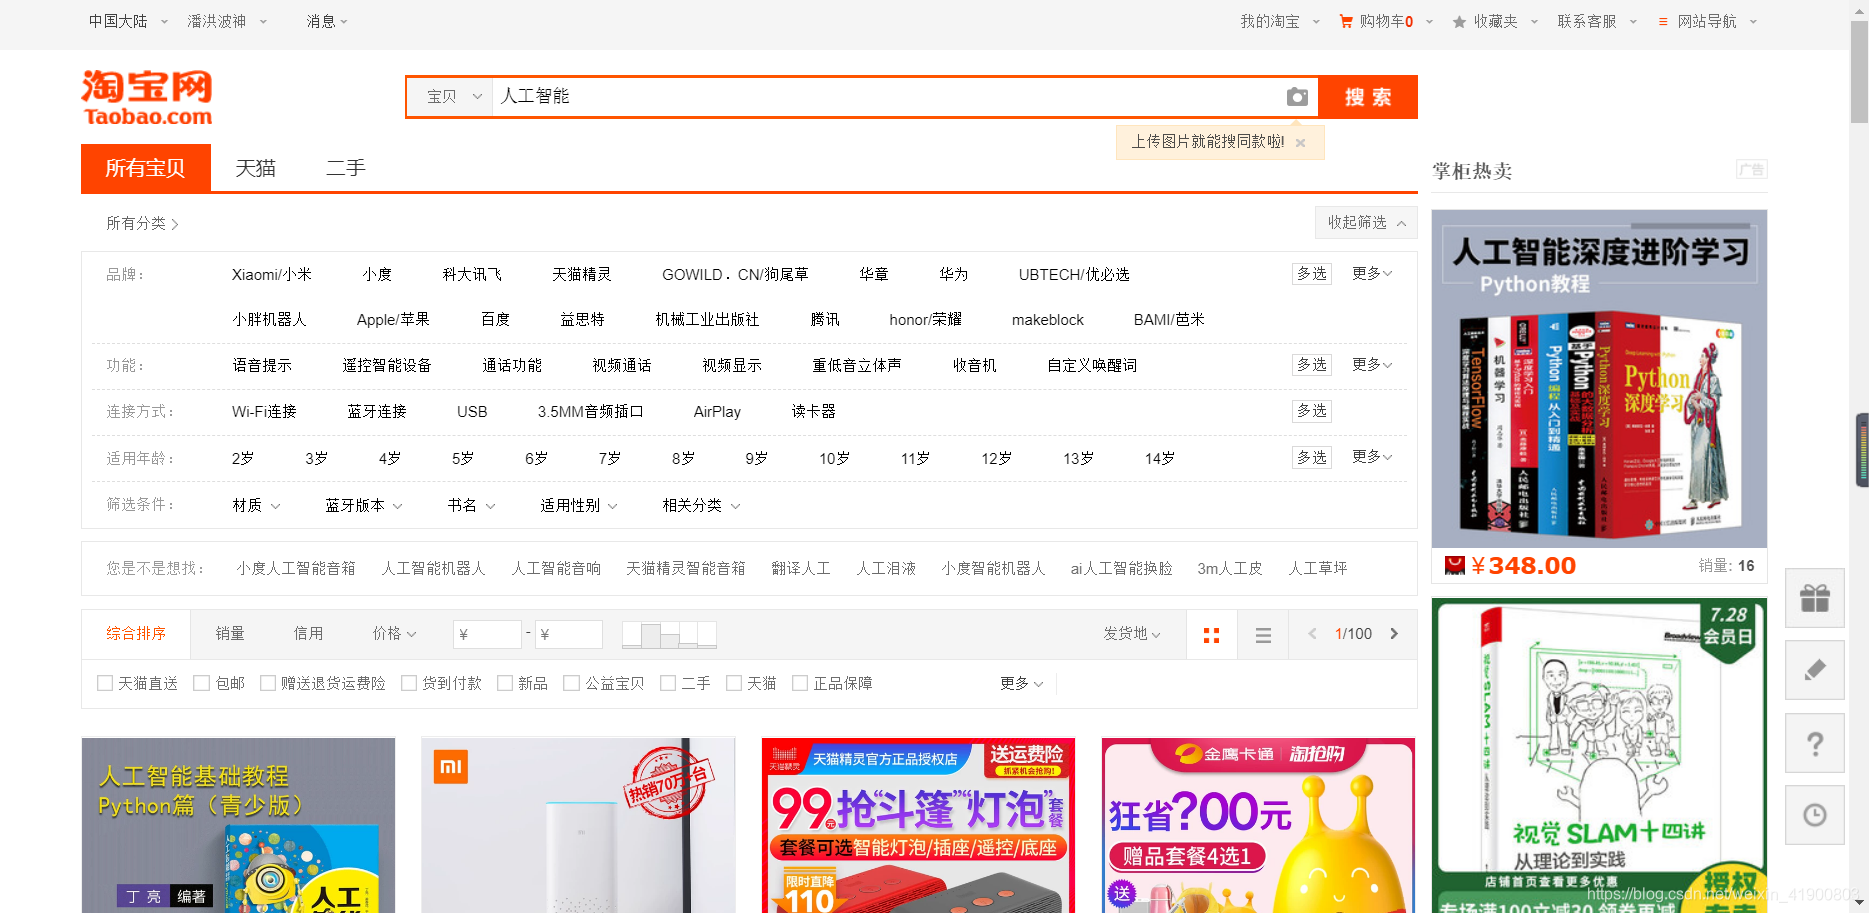The width and height of the screenshot is (1869, 913).
Task: Filter by age 8岁
Action: pos(683,458)
